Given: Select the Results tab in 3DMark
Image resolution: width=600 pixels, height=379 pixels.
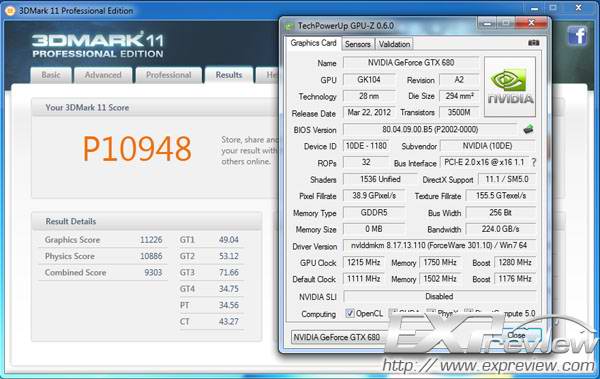Looking at the screenshot, I should click(229, 75).
